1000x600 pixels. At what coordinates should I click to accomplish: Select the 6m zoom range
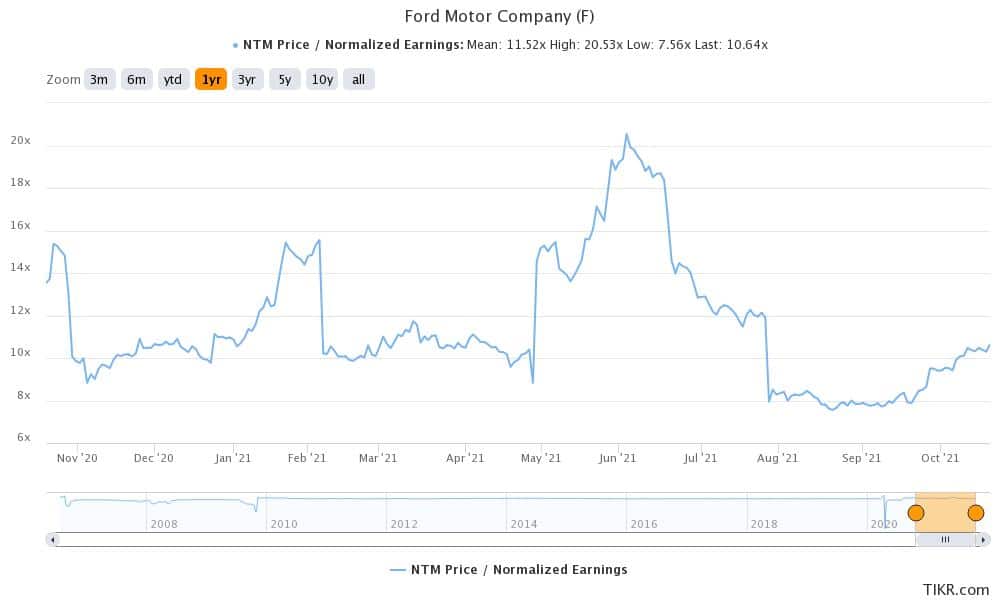coord(136,80)
